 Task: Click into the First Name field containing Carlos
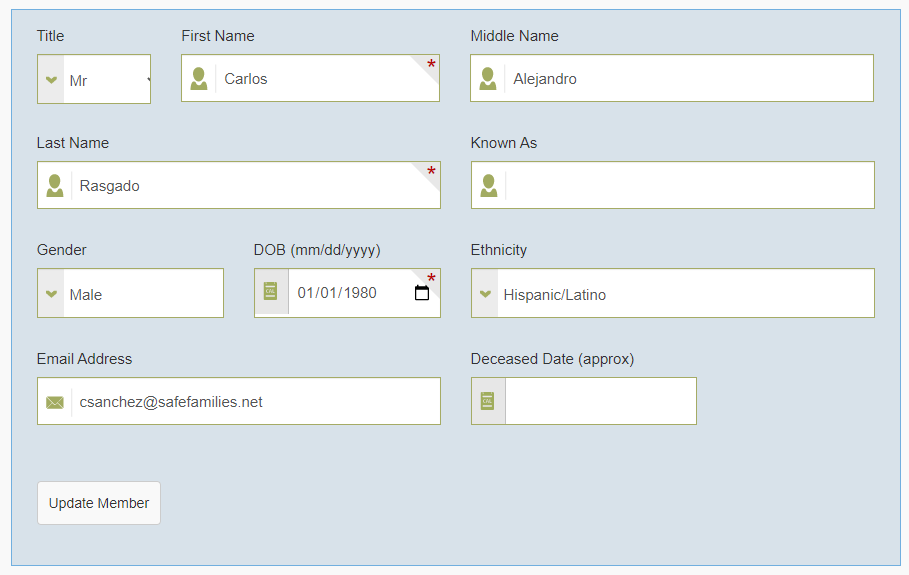coord(310,78)
